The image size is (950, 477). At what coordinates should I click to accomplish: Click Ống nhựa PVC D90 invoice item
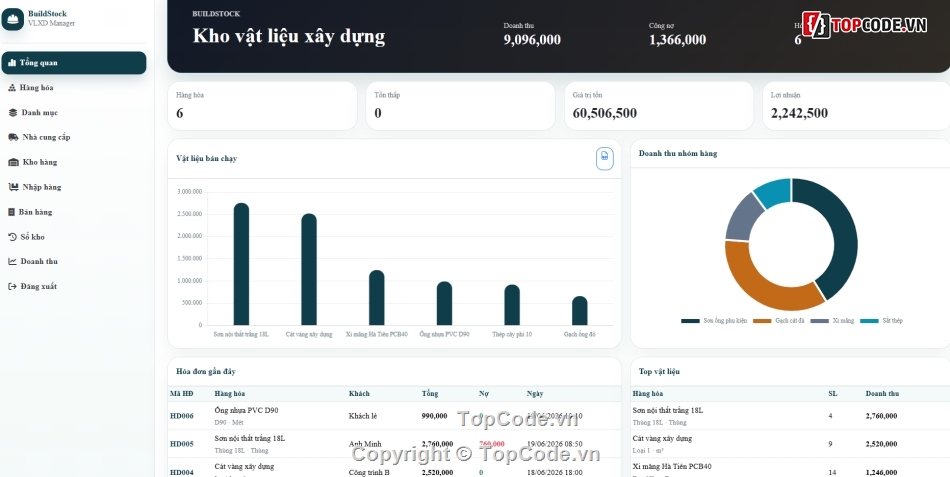(x=247, y=410)
